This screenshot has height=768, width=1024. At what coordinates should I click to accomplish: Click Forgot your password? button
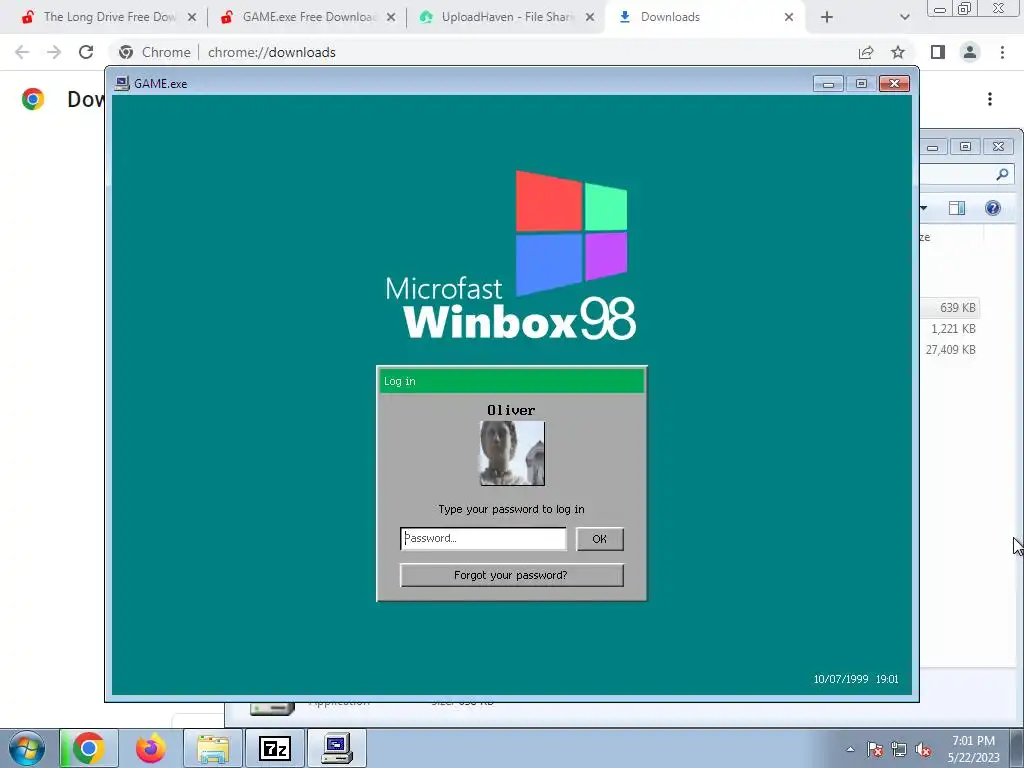click(x=511, y=575)
